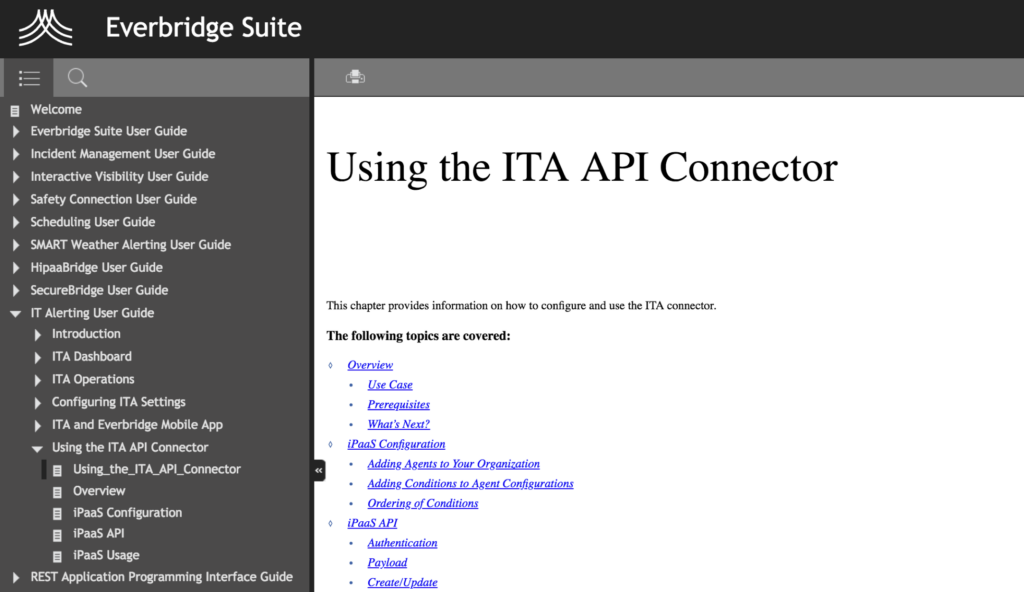Click the page icon beside Using_the_ITA_API_Connector
The image size is (1024, 592).
tap(57, 470)
